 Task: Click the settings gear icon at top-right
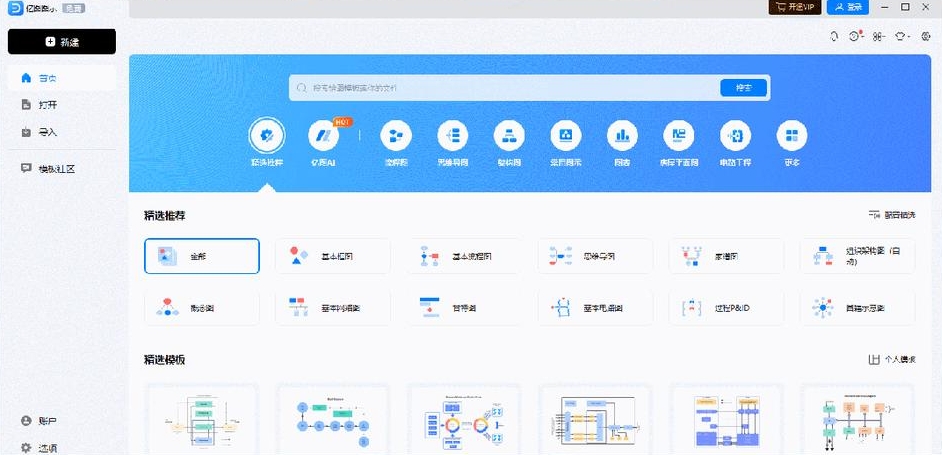click(x=925, y=37)
